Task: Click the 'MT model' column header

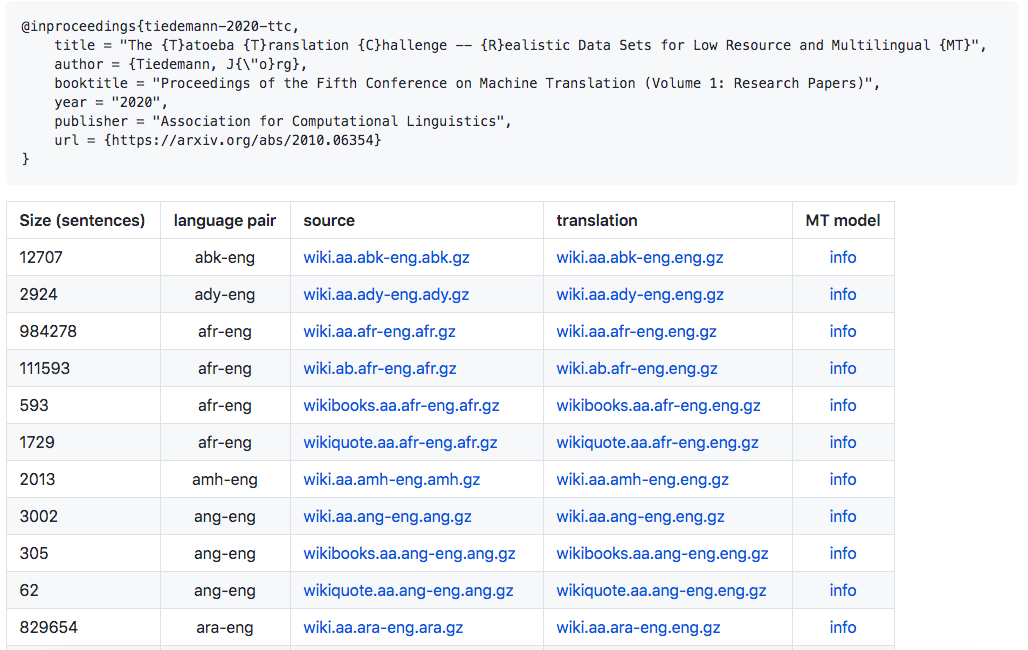Action: tap(842, 221)
